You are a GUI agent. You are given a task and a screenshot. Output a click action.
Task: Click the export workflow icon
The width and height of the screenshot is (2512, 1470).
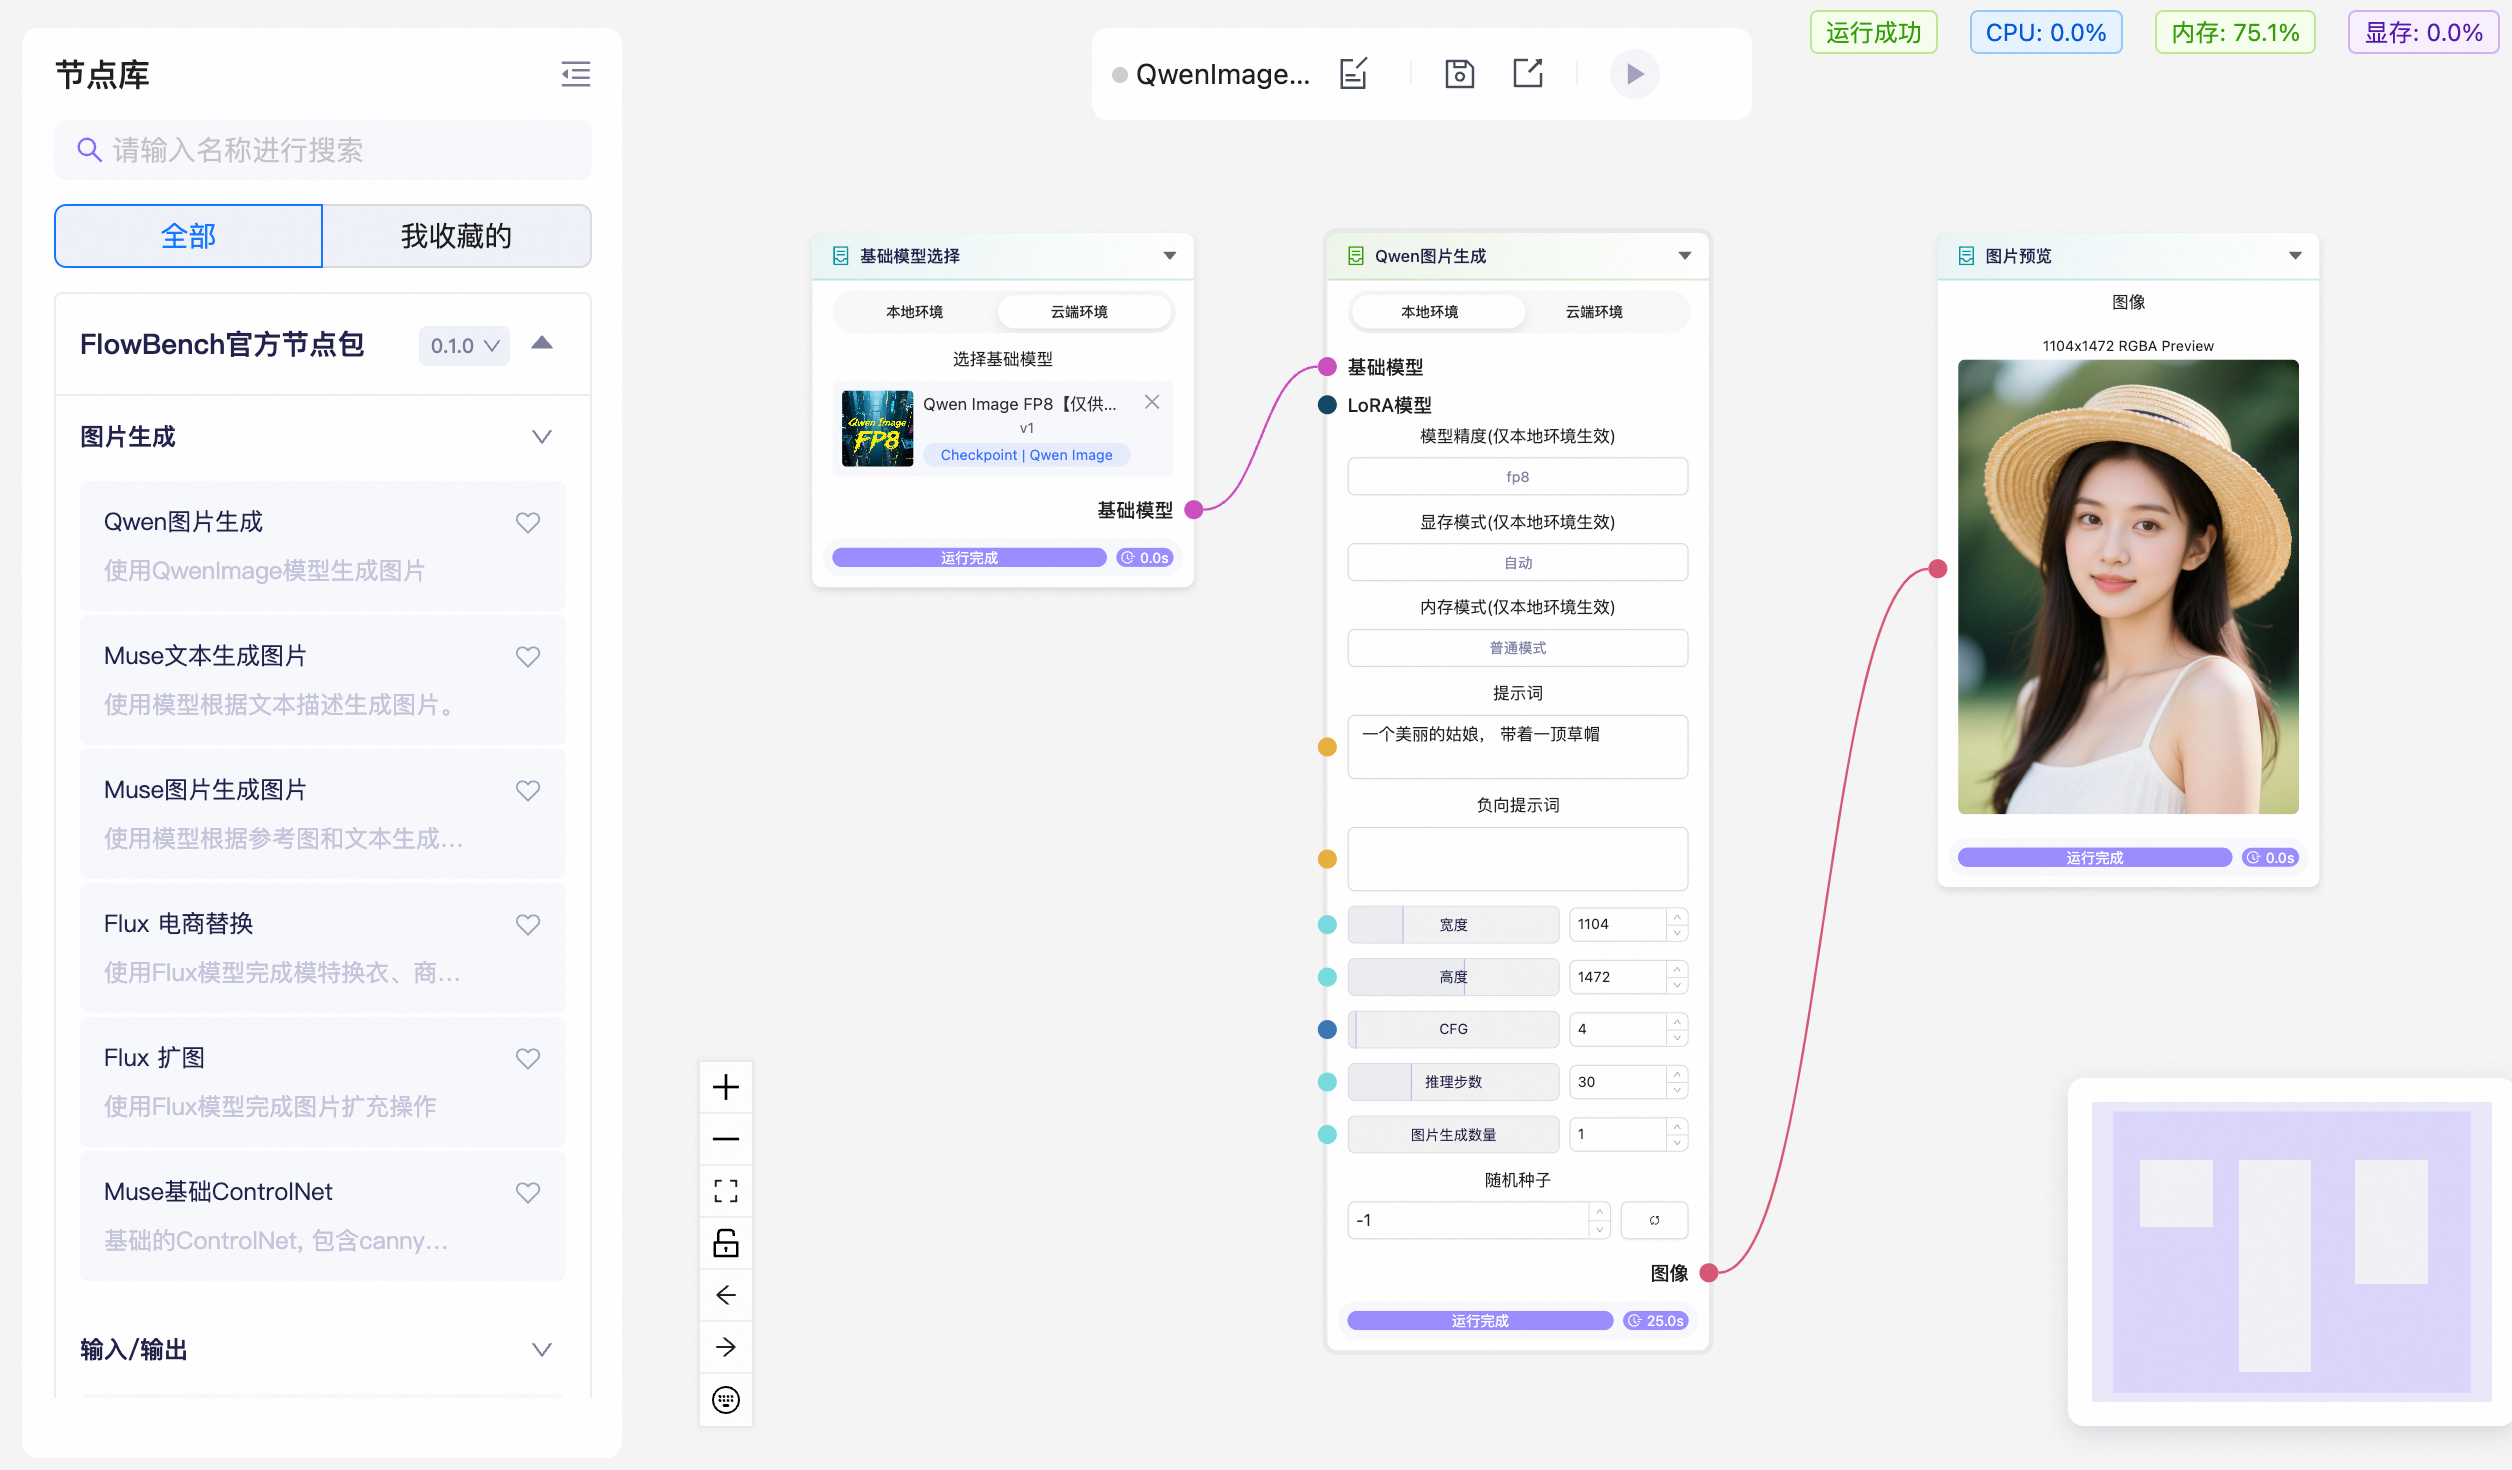pyautogui.click(x=1527, y=74)
